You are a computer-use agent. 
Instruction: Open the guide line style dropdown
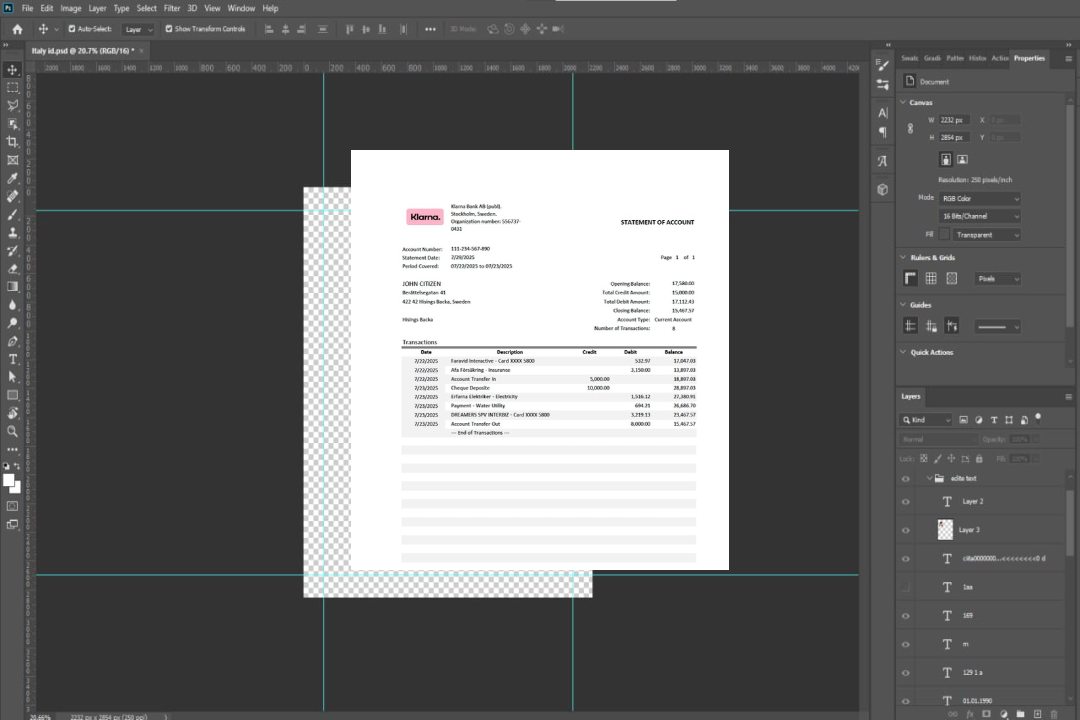tap(998, 327)
